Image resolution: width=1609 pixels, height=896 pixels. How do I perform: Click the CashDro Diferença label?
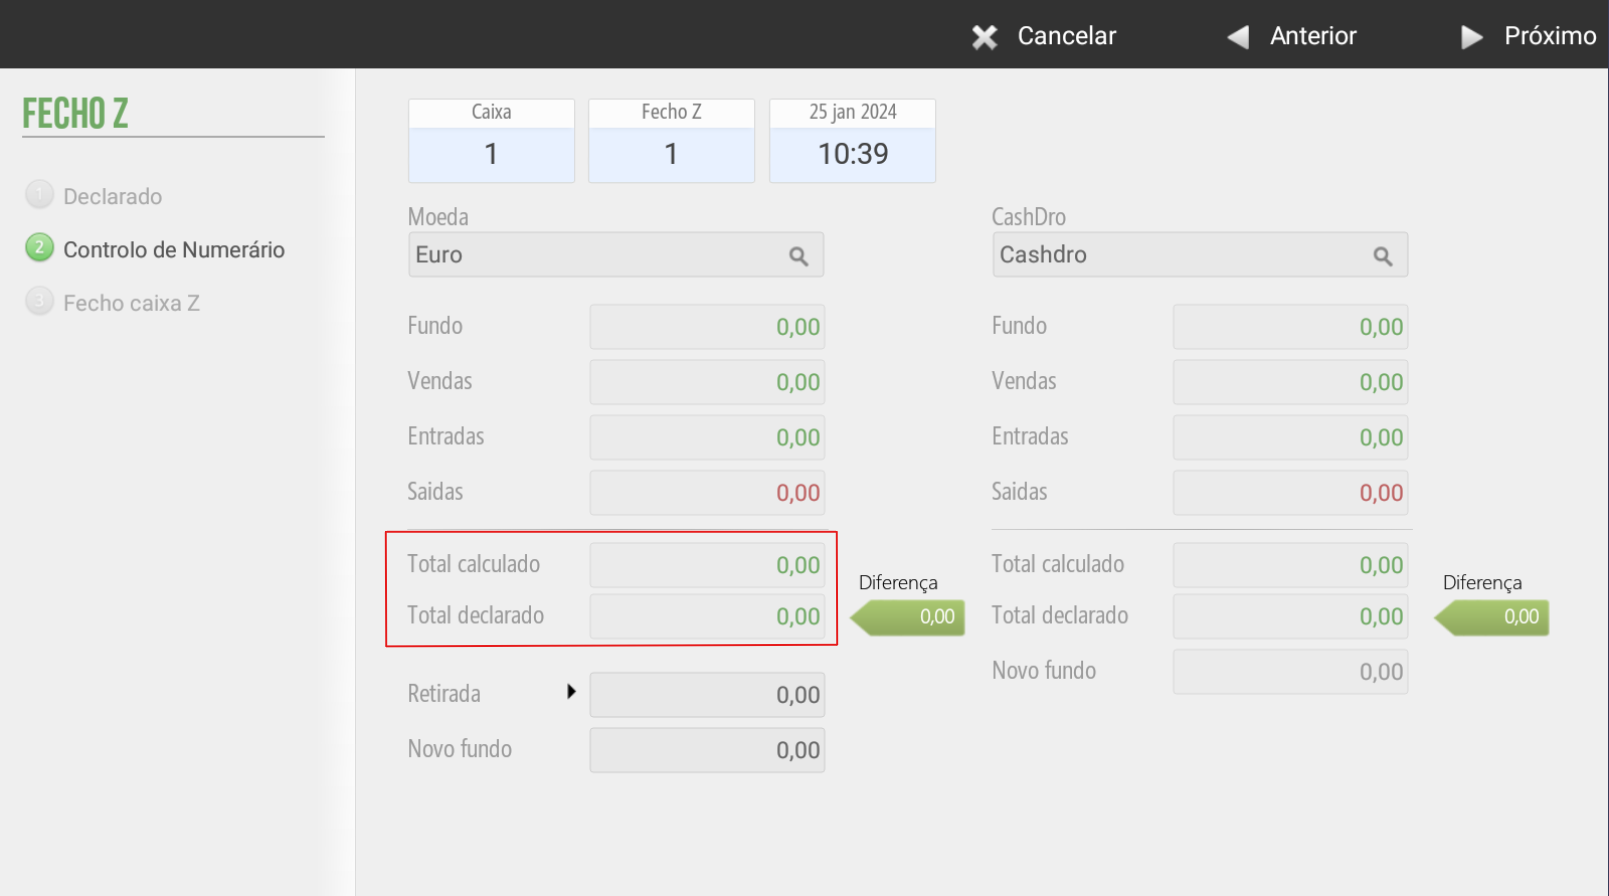tap(1482, 583)
